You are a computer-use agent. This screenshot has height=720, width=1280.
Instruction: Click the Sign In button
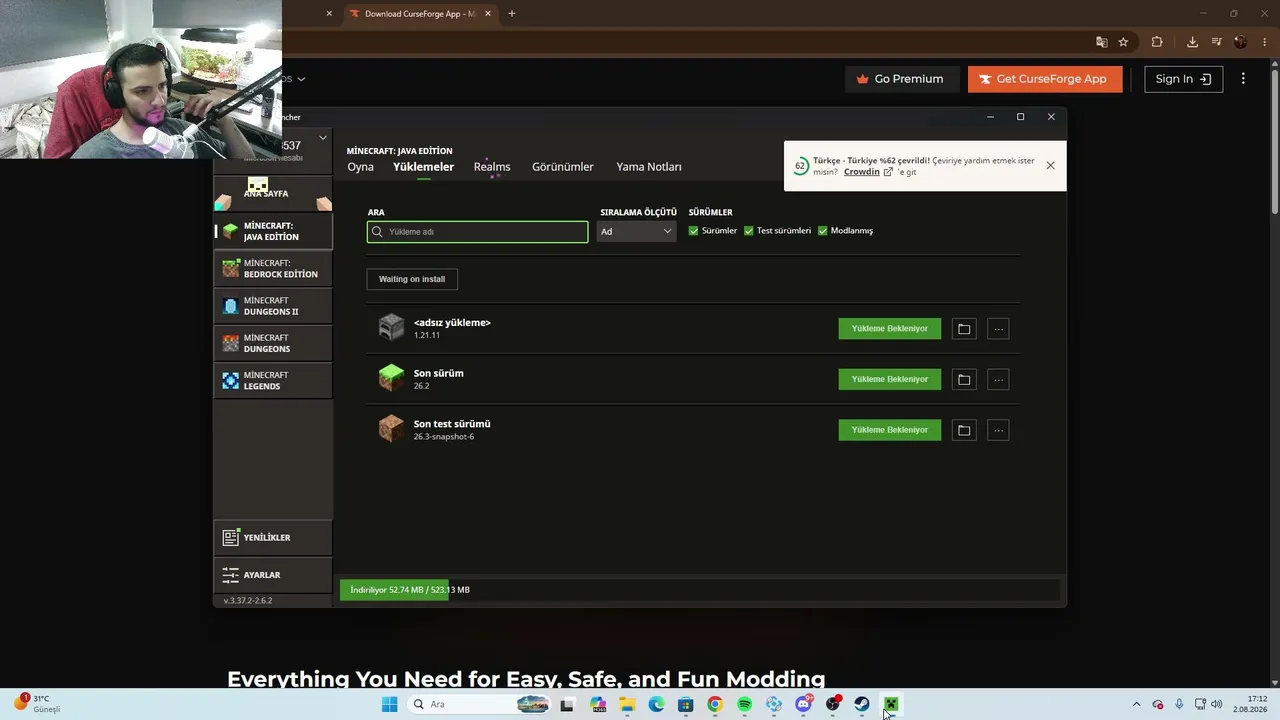click(x=1184, y=79)
